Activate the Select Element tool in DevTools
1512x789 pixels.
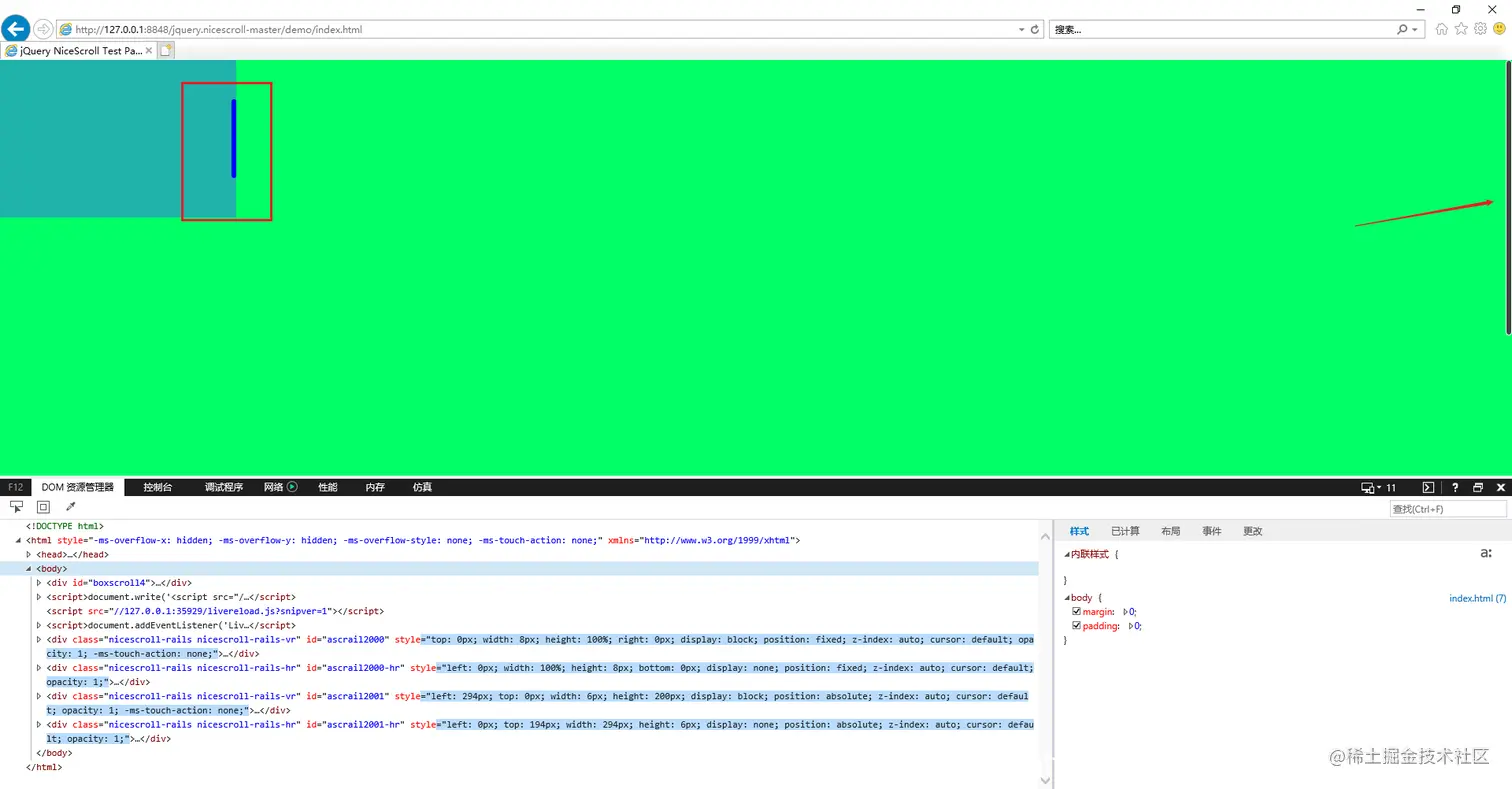16,507
